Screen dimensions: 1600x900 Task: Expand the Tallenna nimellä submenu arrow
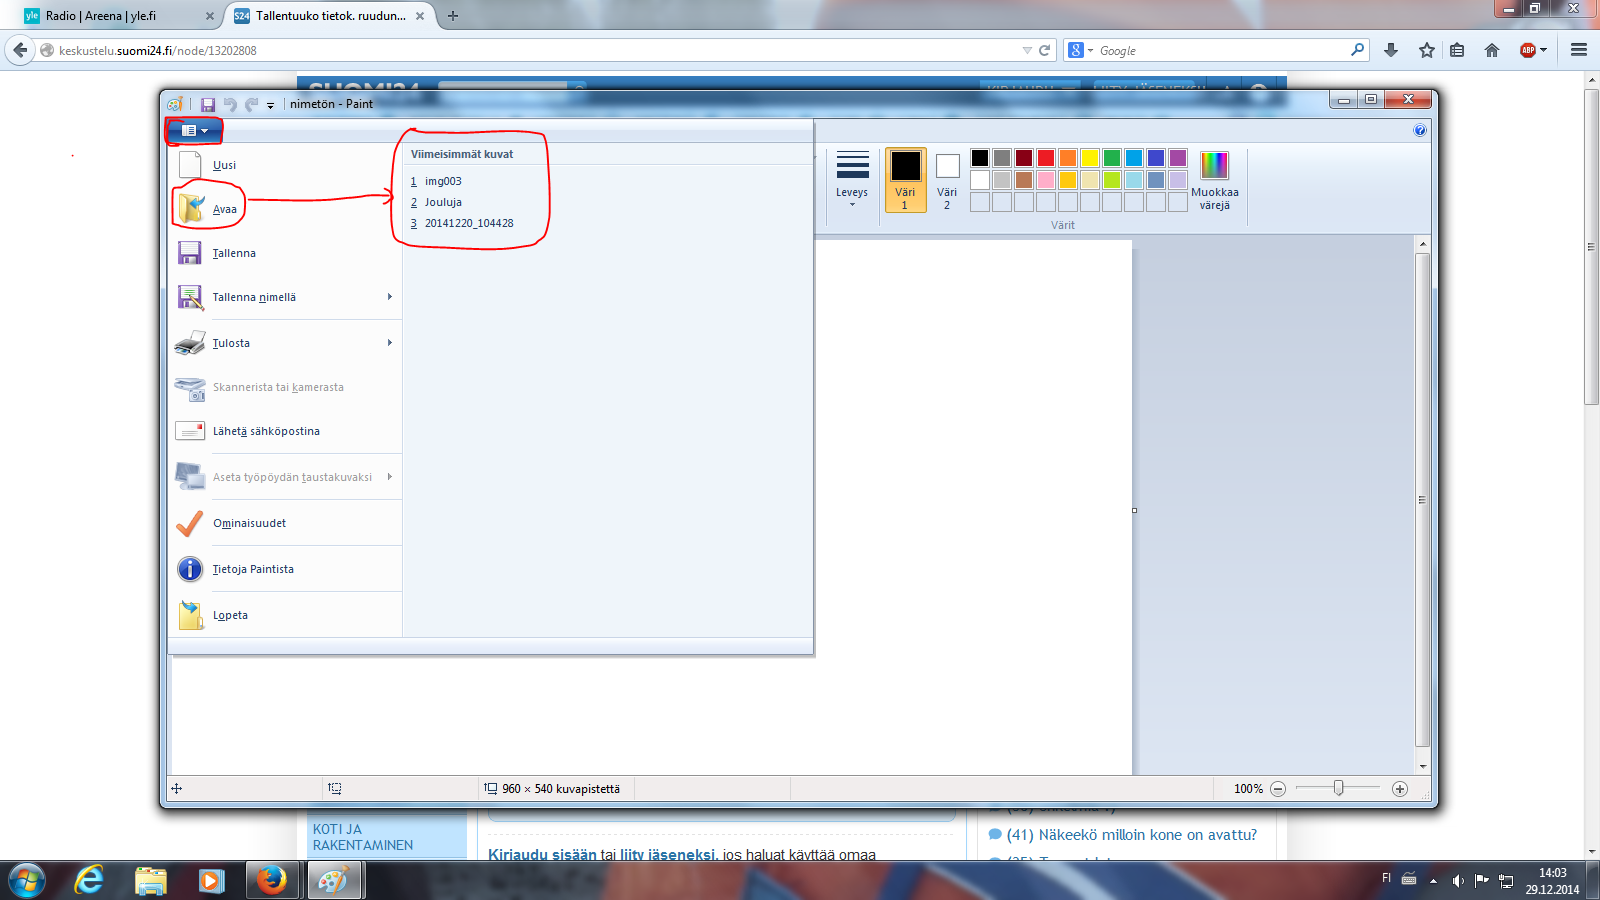click(x=390, y=297)
